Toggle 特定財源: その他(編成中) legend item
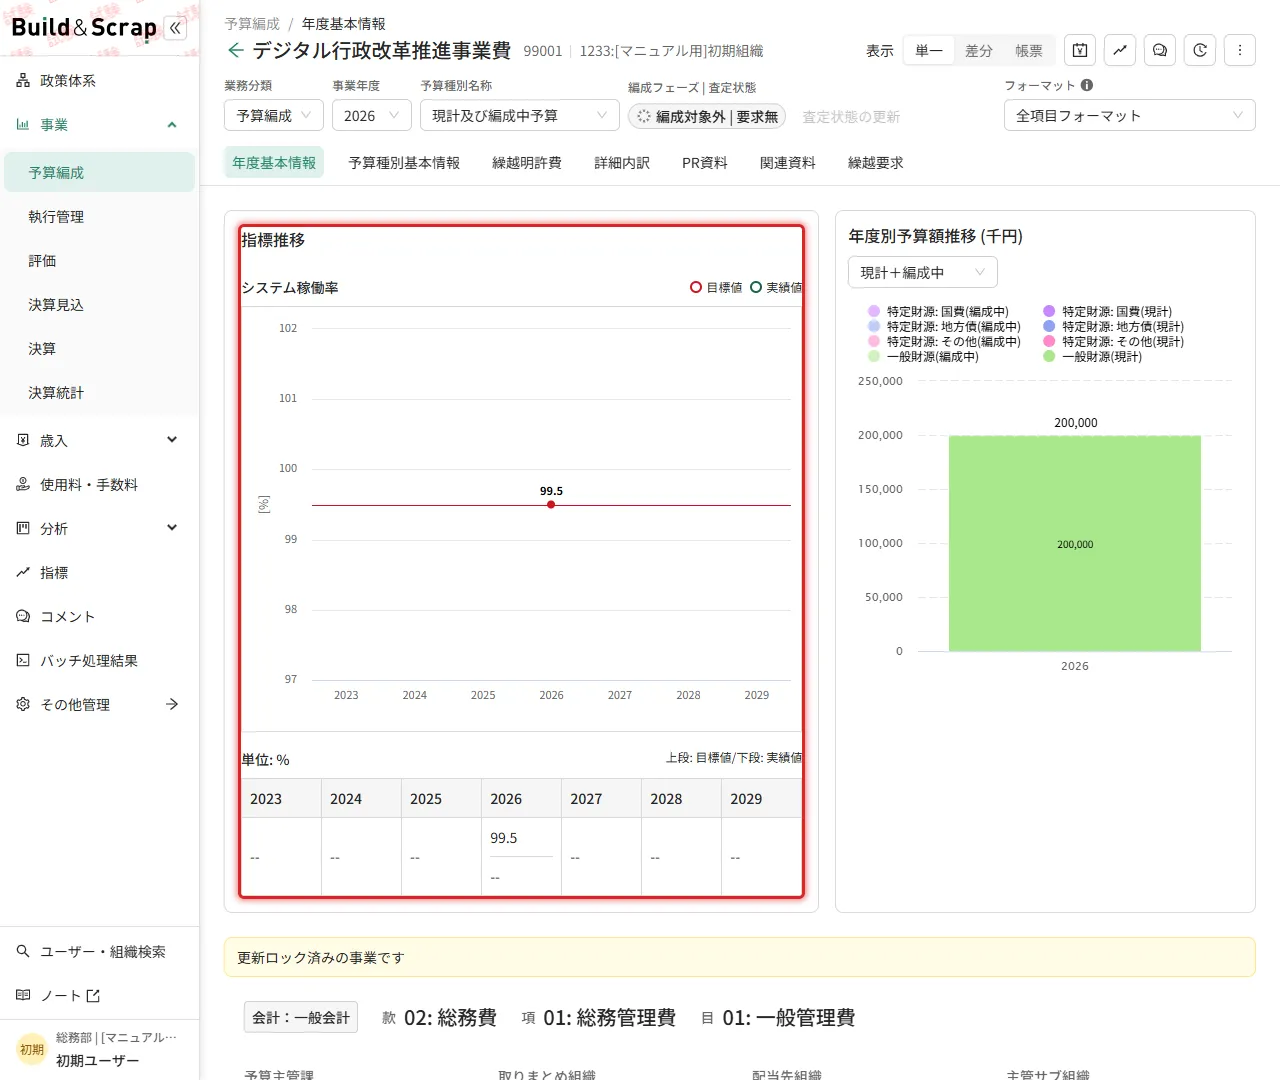This screenshot has width=1280, height=1080. [x=944, y=342]
